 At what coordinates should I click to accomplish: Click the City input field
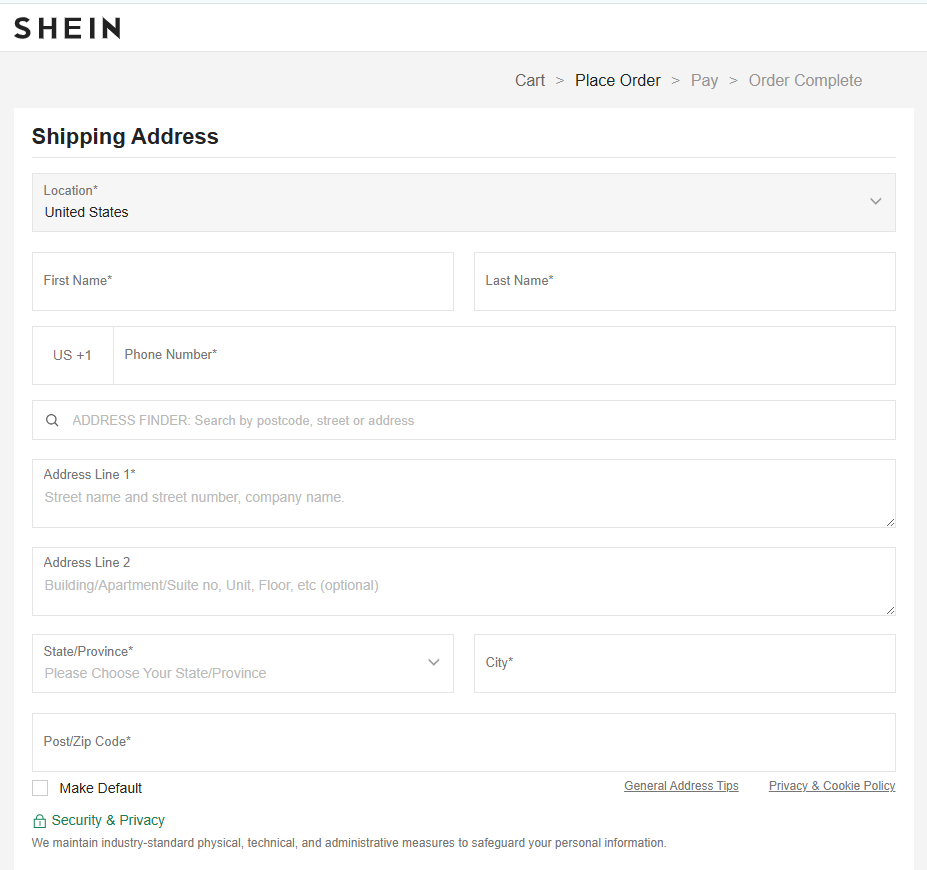click(x=684, y=663)
